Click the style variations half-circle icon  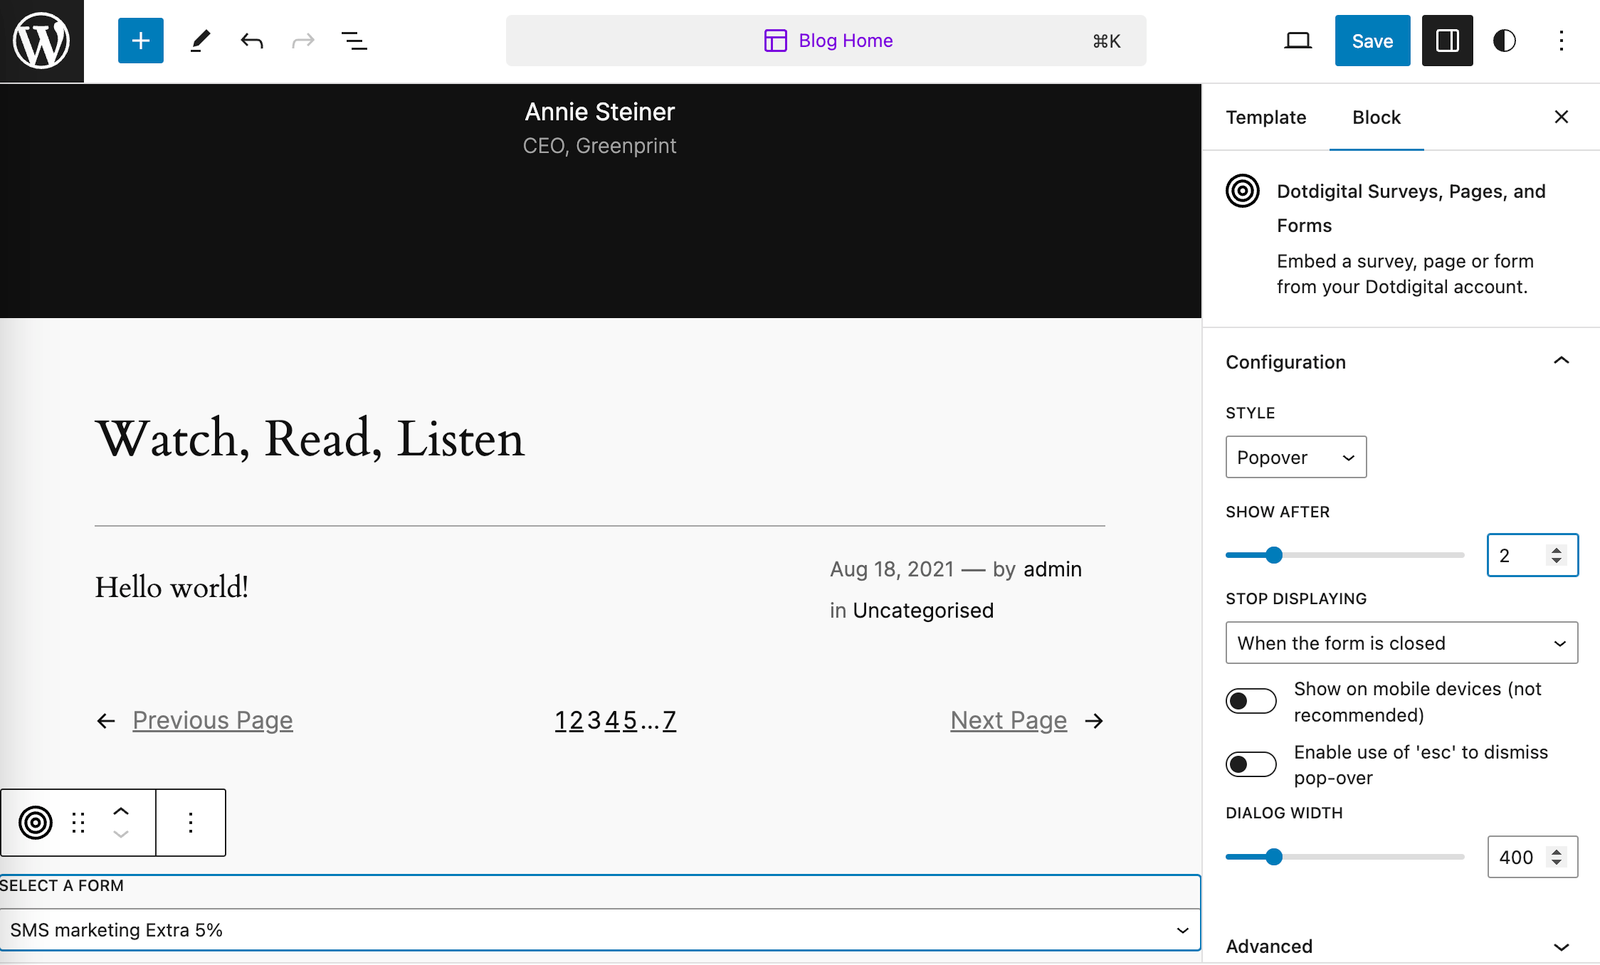1504,40
